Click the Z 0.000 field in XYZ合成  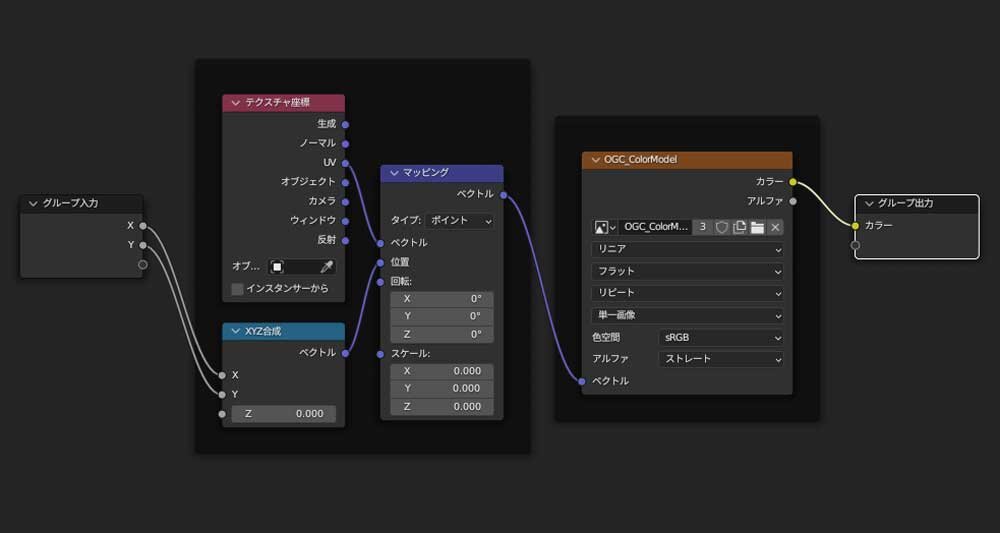[283, 414]
